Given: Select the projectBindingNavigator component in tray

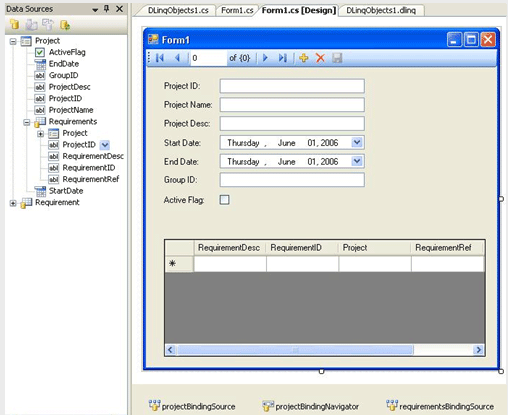Looking at the screenshot, I should coord(311,406).
